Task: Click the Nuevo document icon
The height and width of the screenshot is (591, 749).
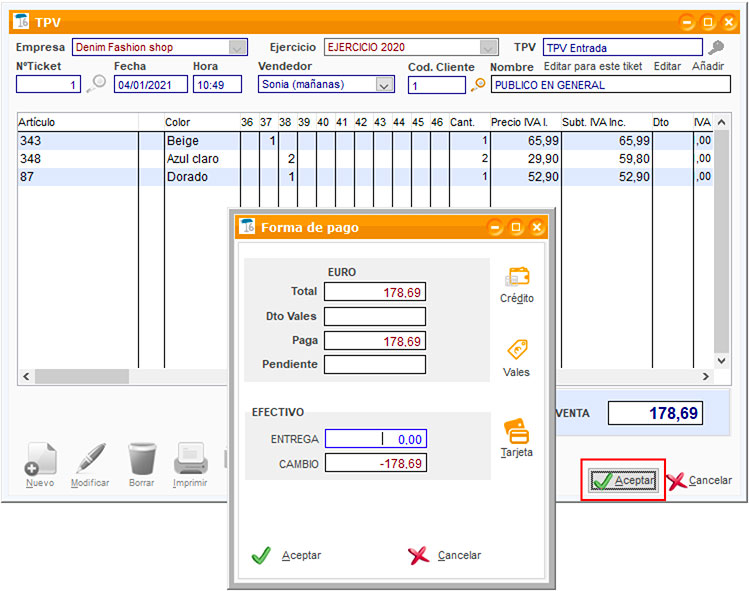Action: (40, 459)
